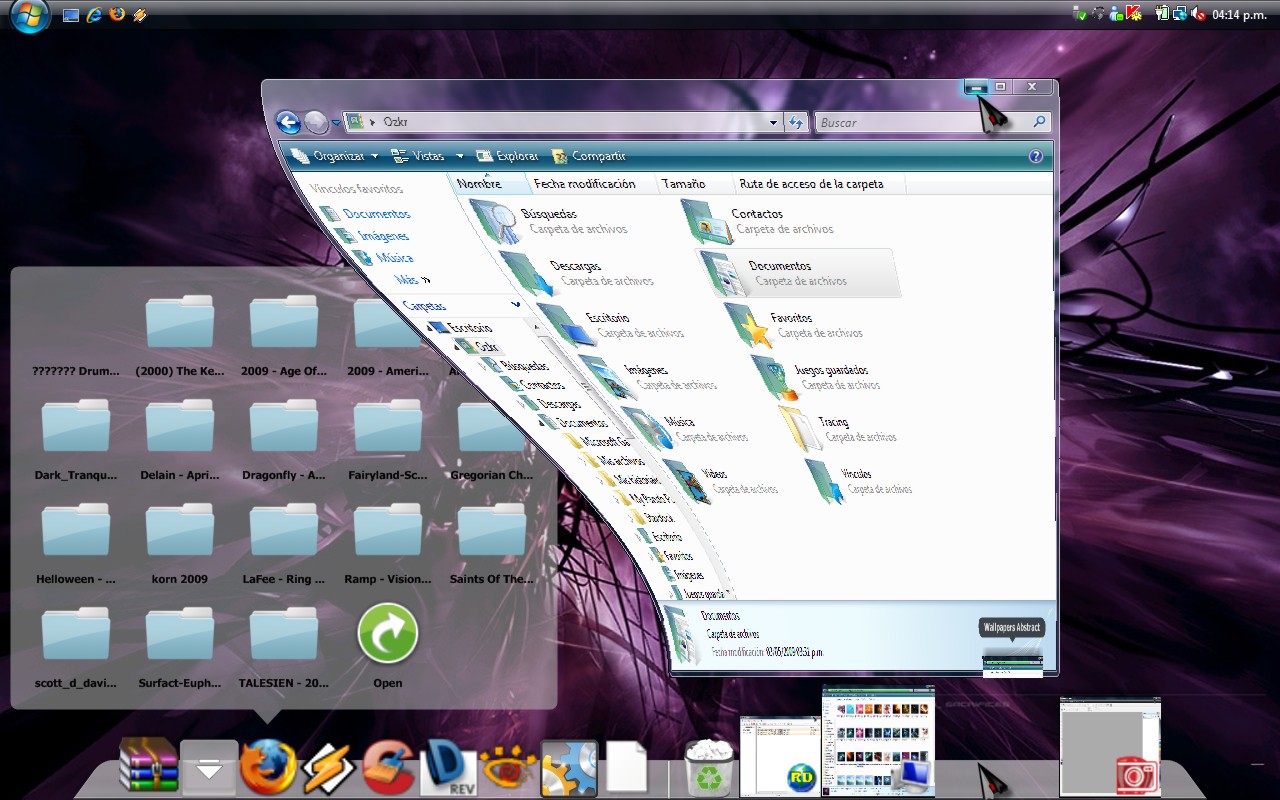1280x800 pixels.
Task: Click inside the Buscar search field
Action: tap(900, 122)
